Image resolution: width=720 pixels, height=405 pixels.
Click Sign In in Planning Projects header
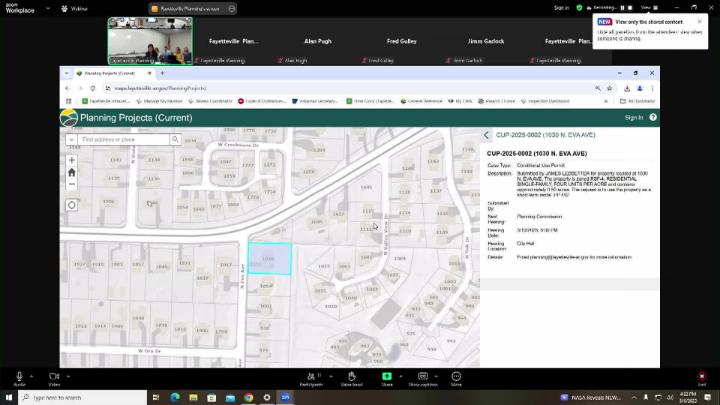[x=634, y=118]
